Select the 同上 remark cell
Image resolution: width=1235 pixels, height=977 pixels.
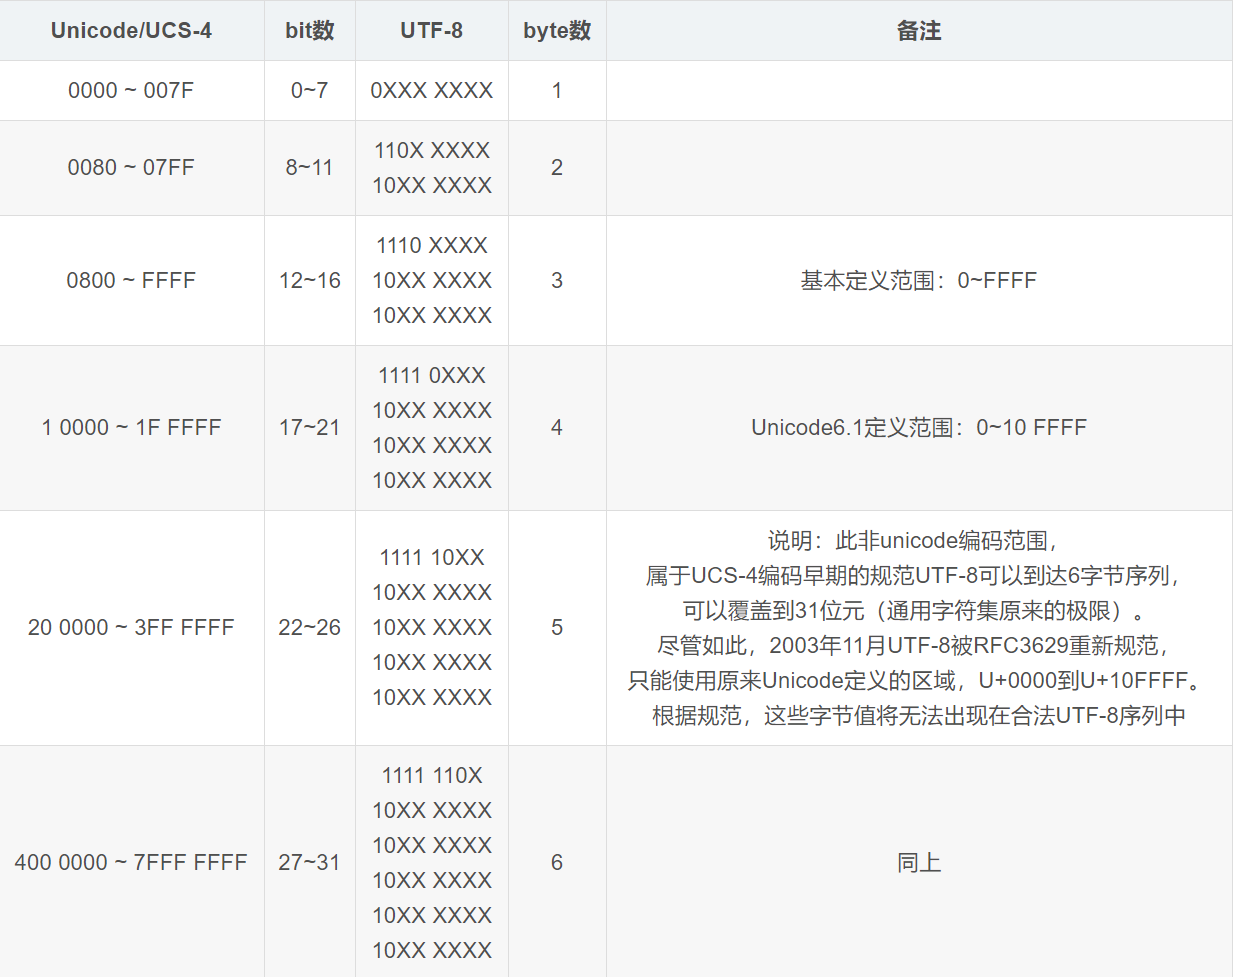[x=918, y=862]
